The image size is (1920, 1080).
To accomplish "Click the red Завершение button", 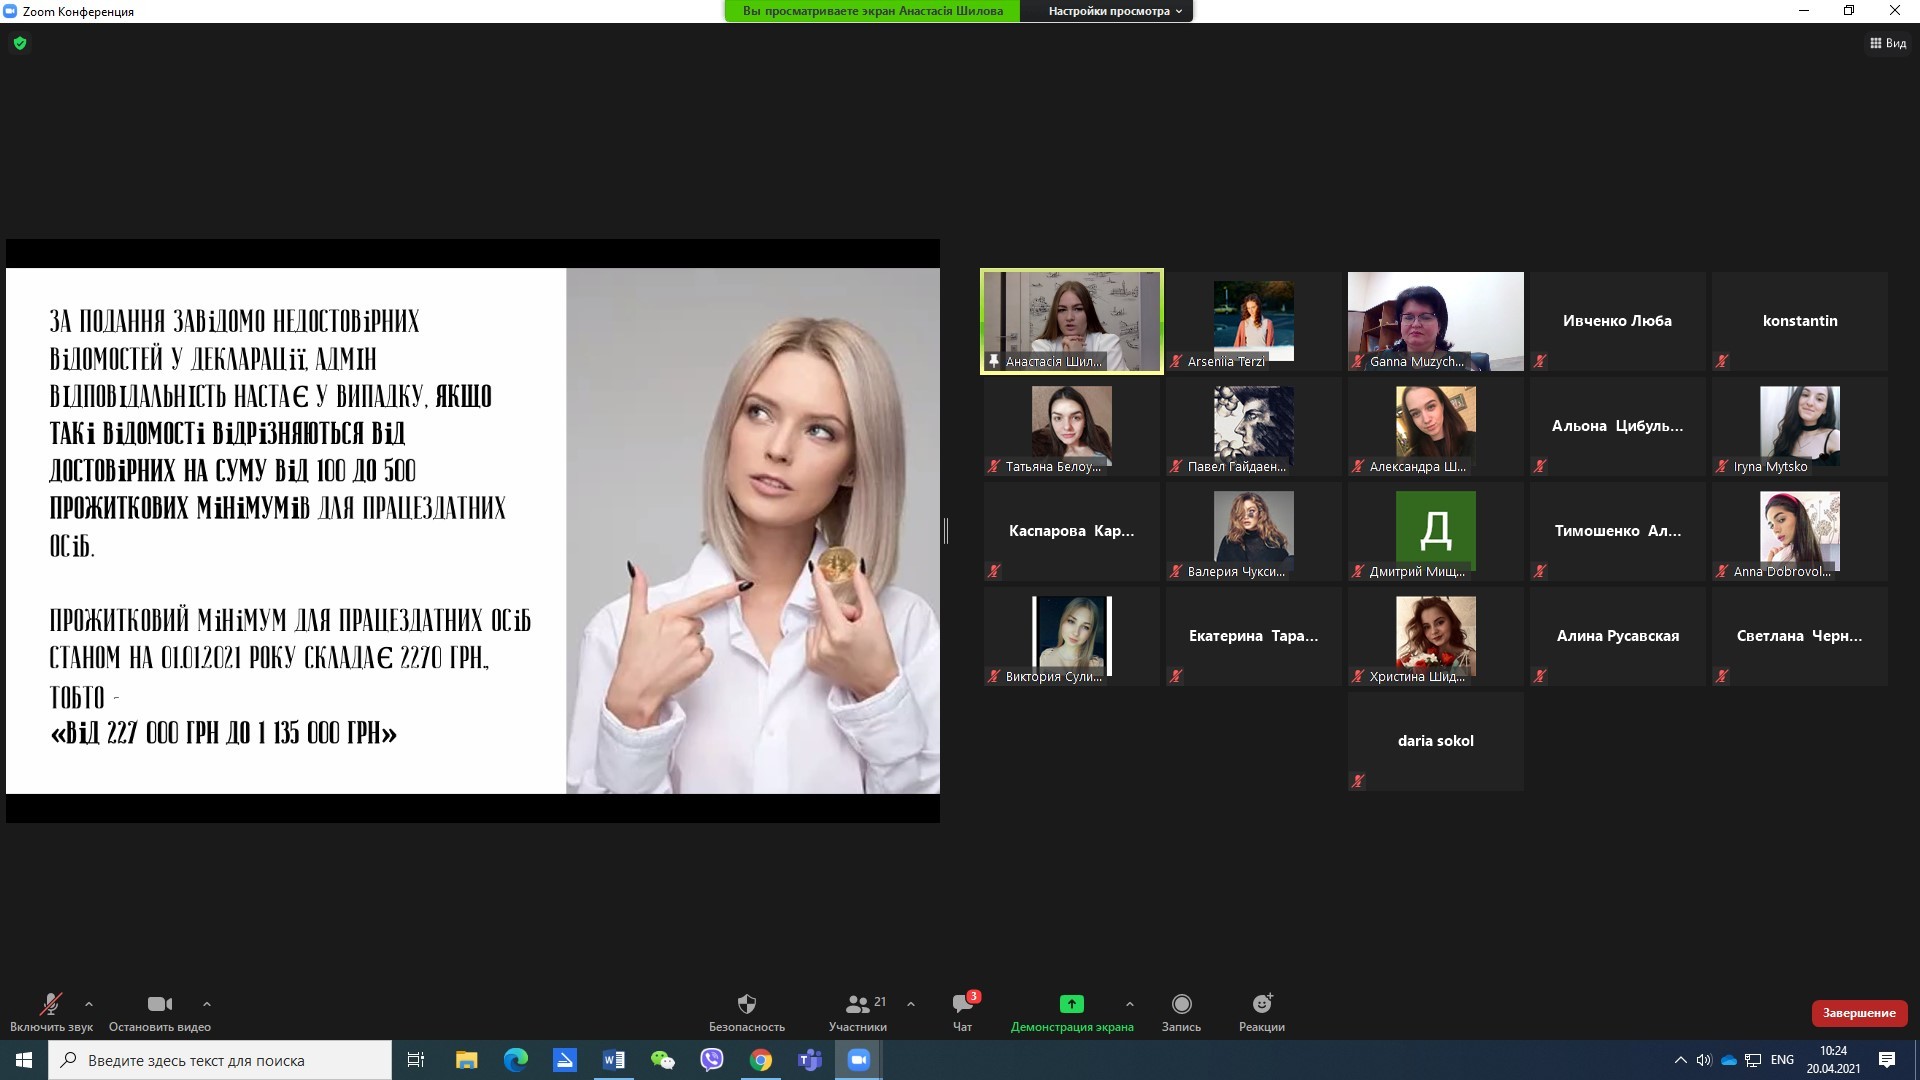I will click(1859, 1013).
